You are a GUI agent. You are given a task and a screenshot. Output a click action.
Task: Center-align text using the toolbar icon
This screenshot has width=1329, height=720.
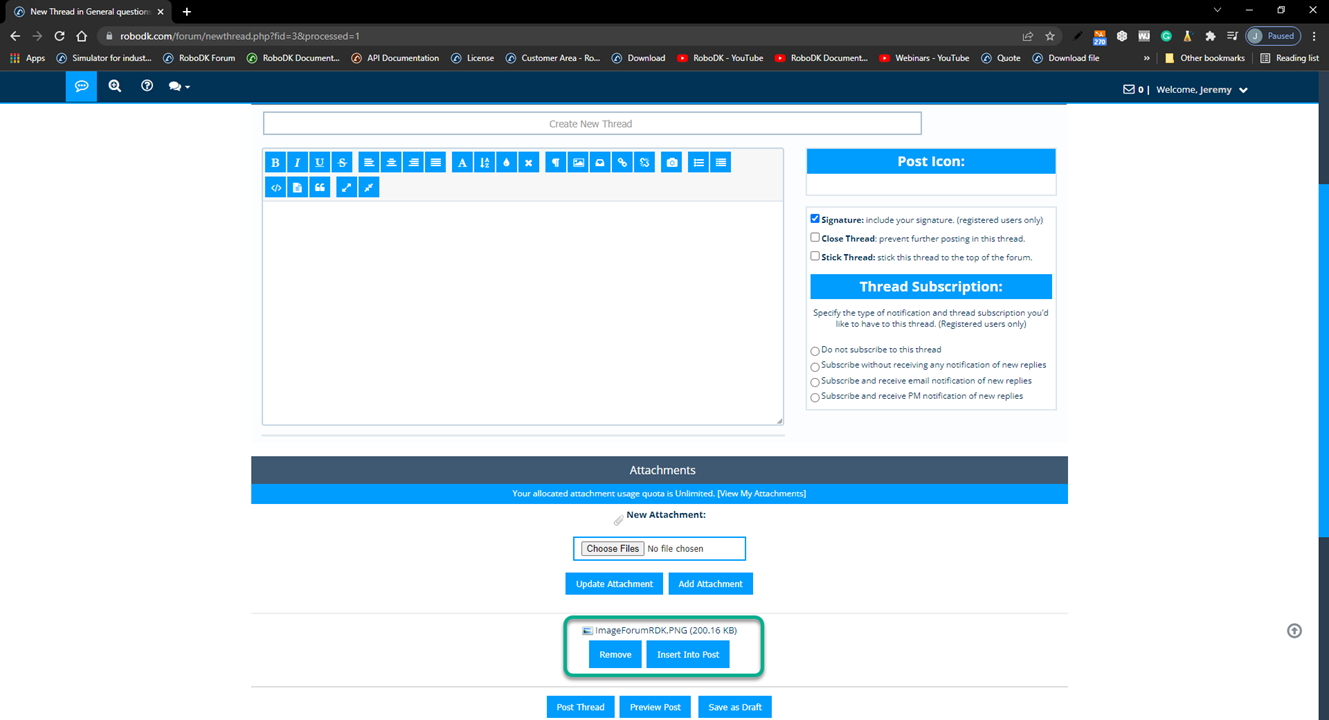pos(391,163)
